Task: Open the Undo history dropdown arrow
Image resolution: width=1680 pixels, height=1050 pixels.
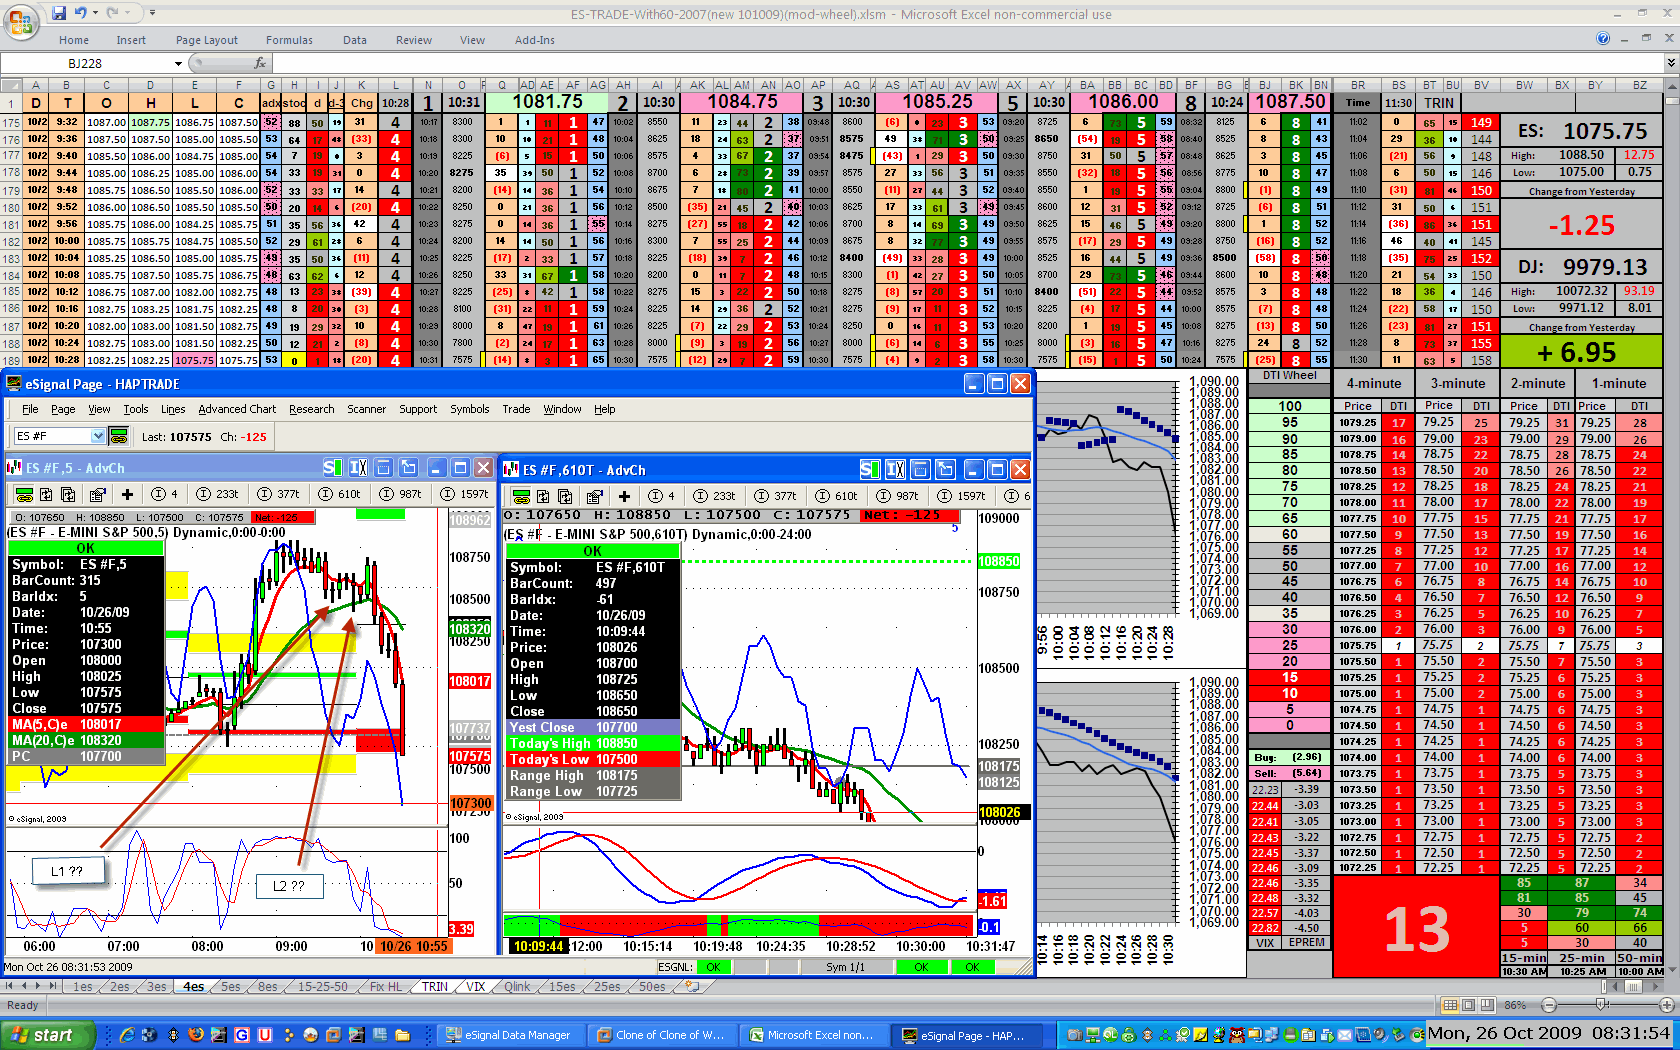Action: pos(96,13)
